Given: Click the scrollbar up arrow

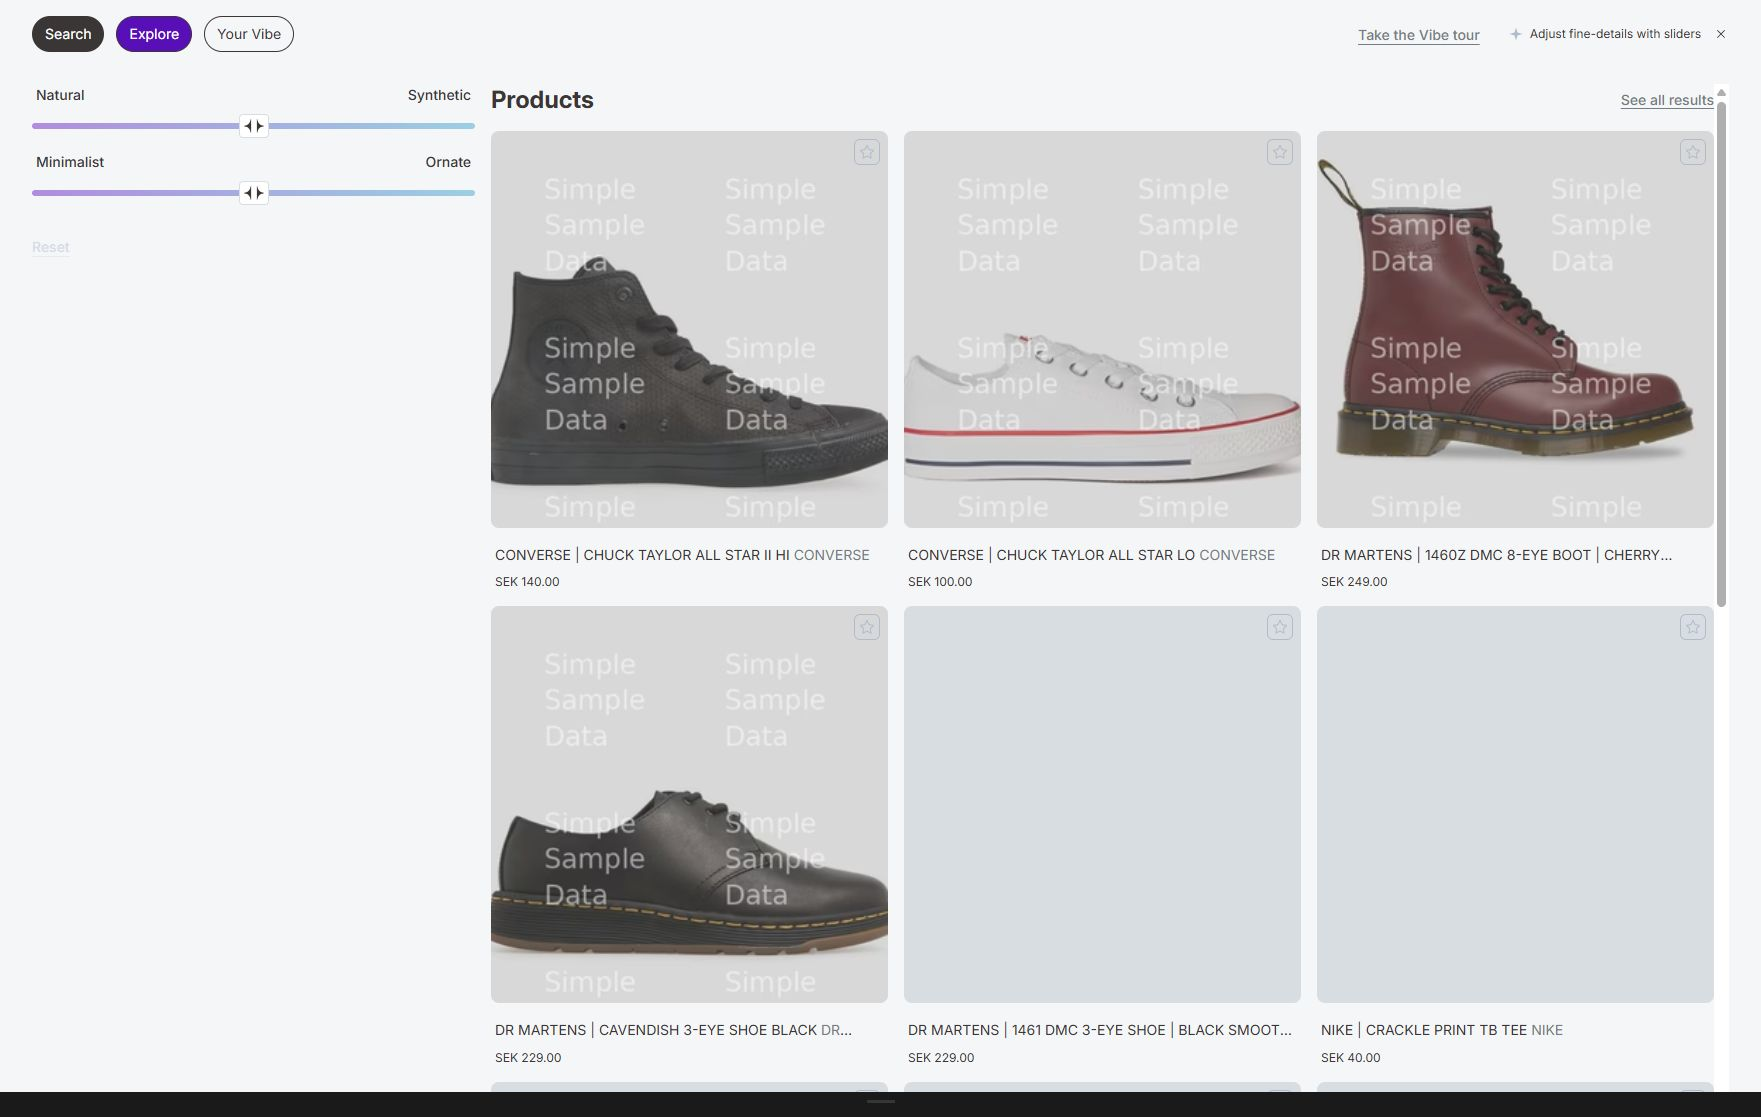Looking at the screenshot, I should [1721, 93].
